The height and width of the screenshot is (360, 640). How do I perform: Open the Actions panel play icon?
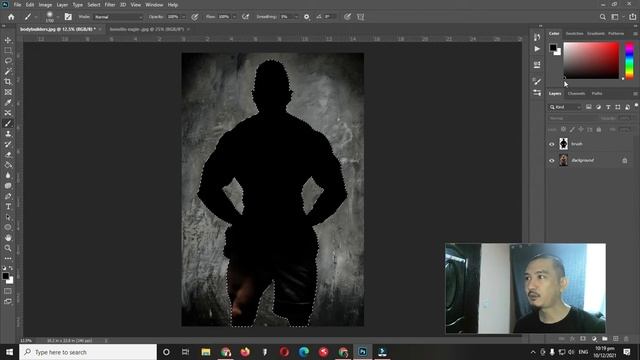(x=537, y=49)
